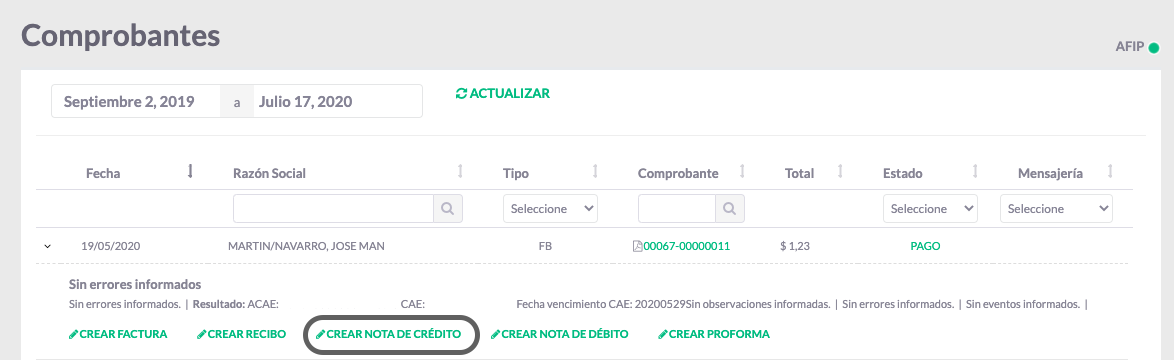Screen dimensions: 1174x360
Task: Focus the Comprobante filter text box
Action: (677, 209)
